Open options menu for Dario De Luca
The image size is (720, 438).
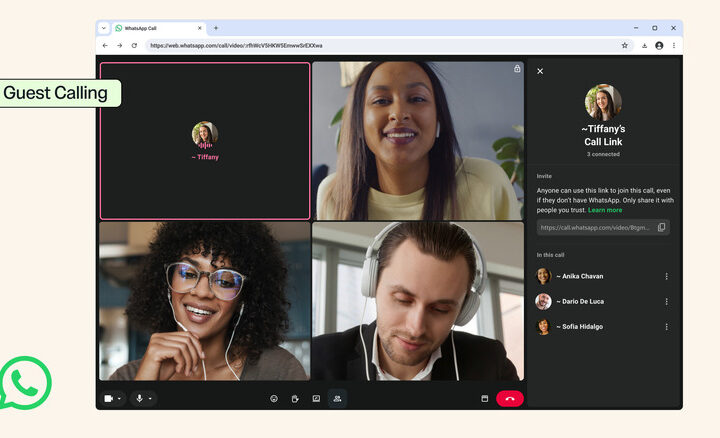[666, 301]
